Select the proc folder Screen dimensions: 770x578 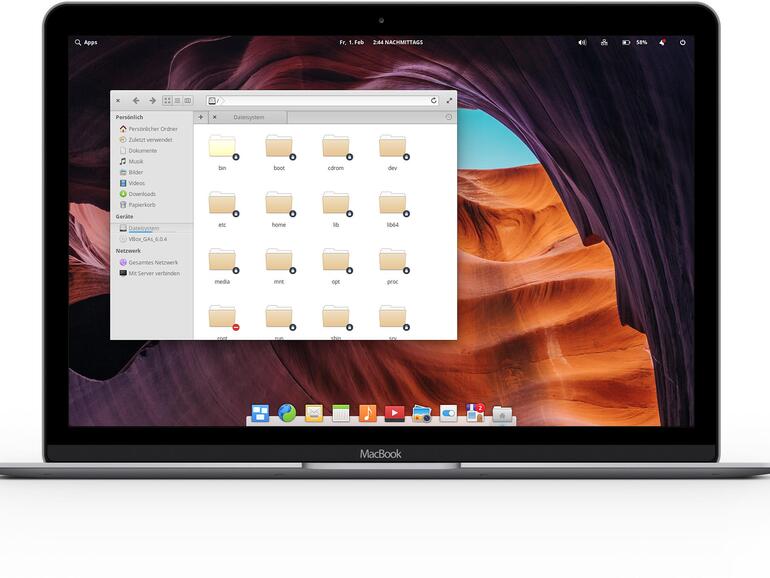coord(392,267)
